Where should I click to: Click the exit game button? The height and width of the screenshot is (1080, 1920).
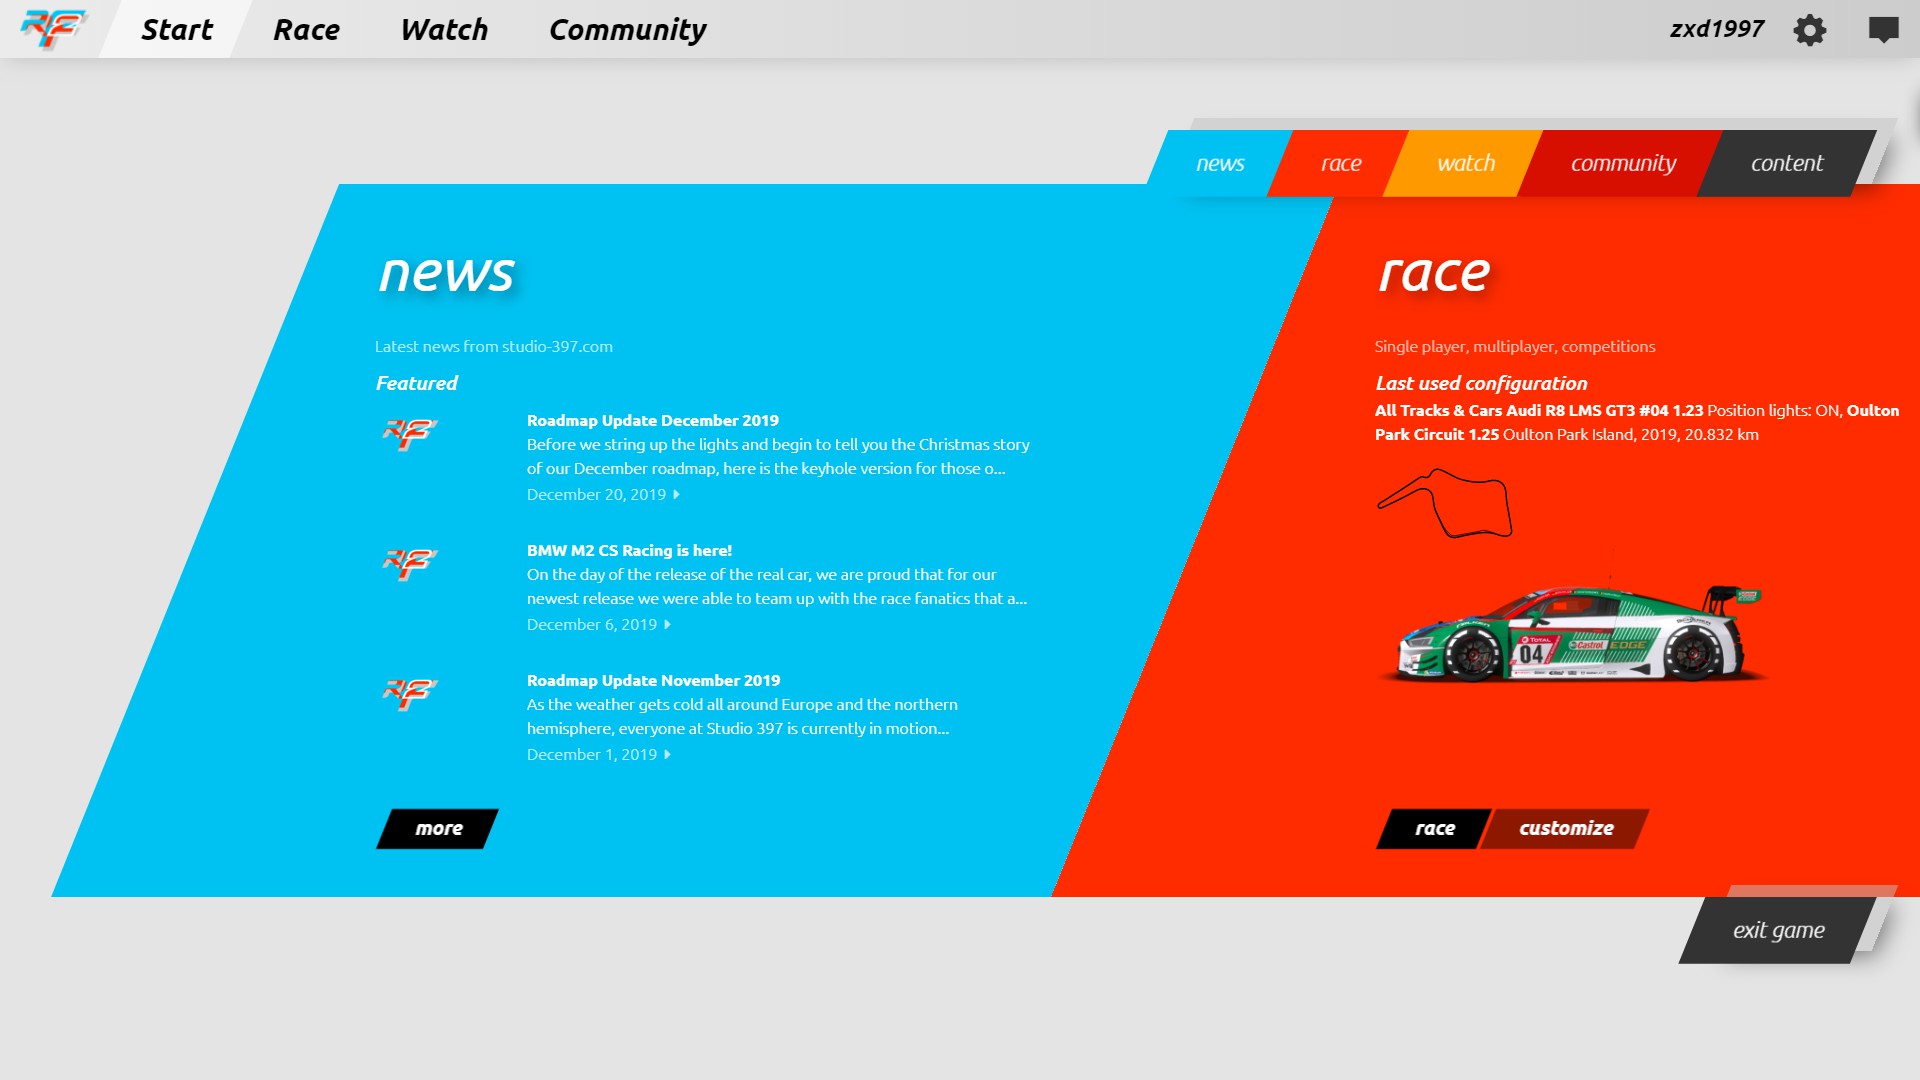pyautogui.click(x=1778, y=931)
